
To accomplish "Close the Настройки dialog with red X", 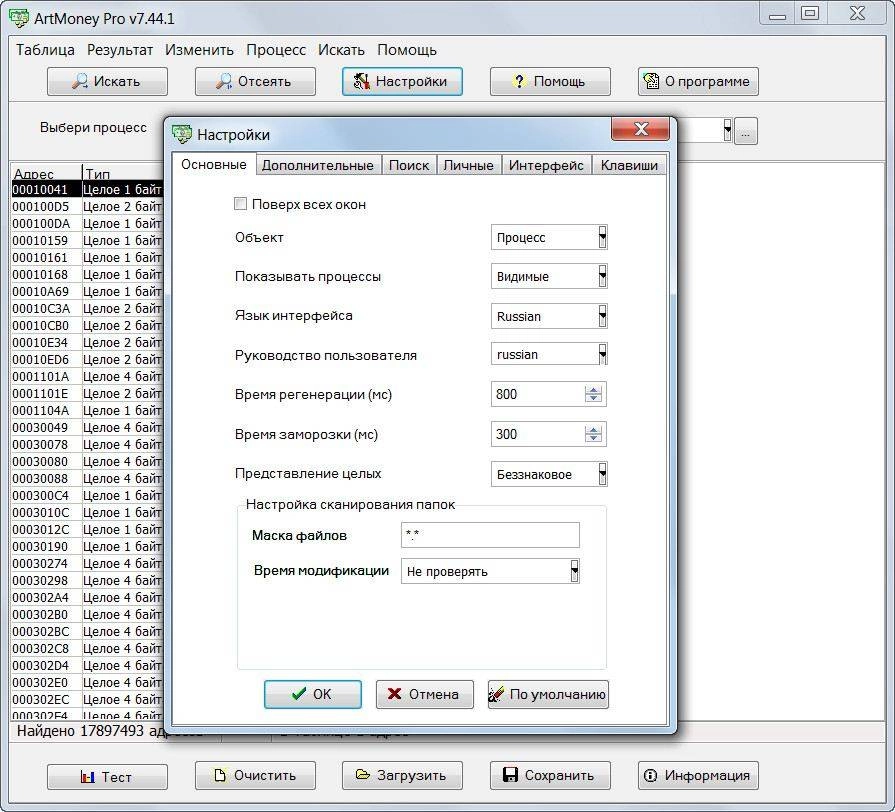I will click(640, 128).
